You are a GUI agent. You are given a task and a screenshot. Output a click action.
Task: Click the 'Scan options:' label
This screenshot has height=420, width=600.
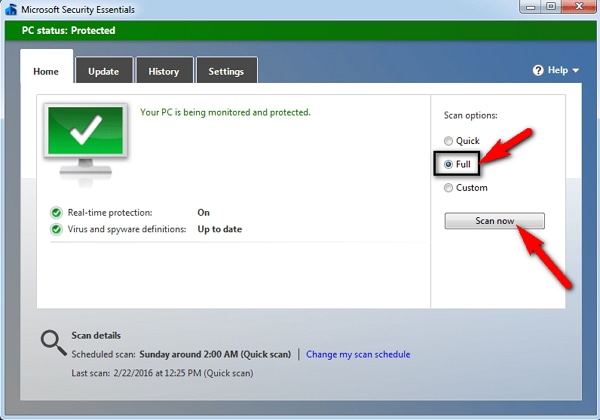[471, 116]
